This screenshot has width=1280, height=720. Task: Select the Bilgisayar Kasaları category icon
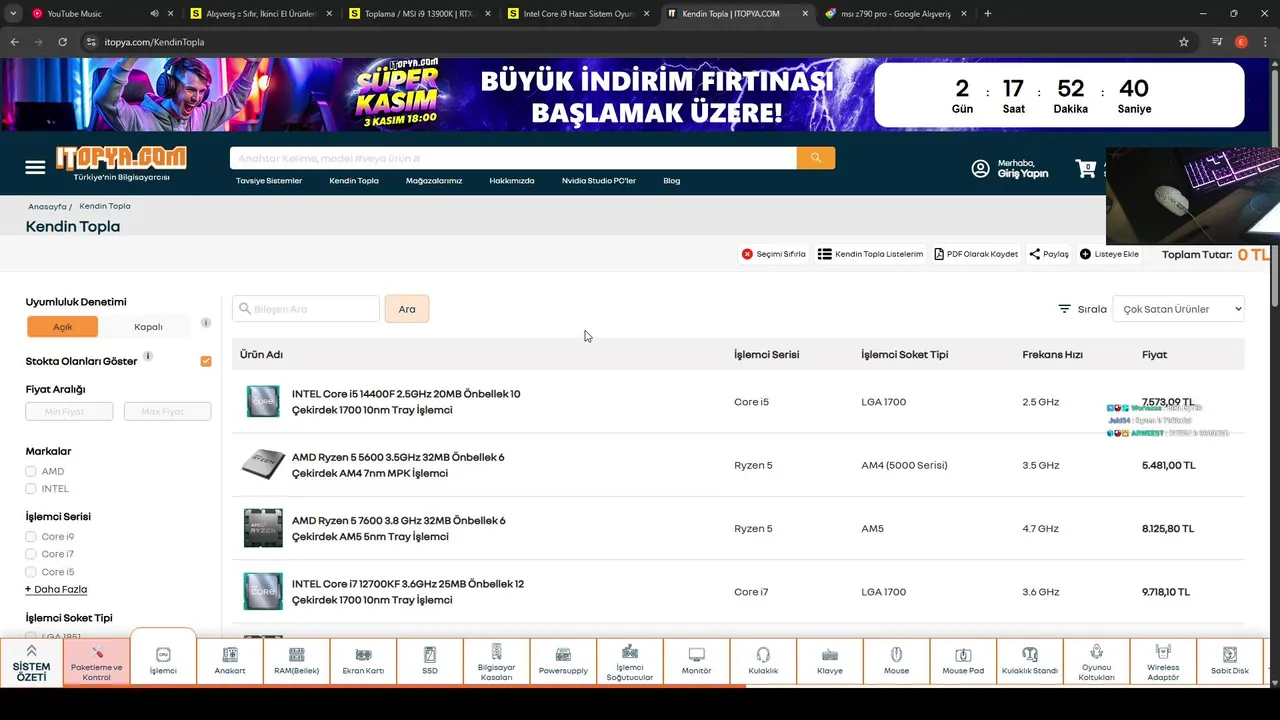tap(496, 660)
